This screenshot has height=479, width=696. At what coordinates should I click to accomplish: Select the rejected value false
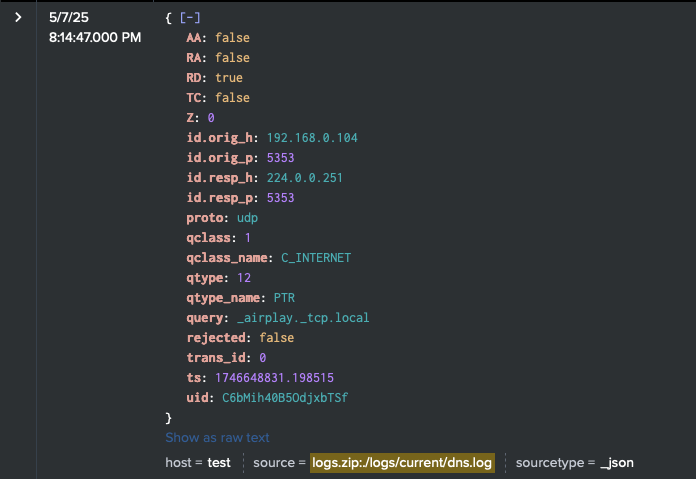[x=277, y=338]
